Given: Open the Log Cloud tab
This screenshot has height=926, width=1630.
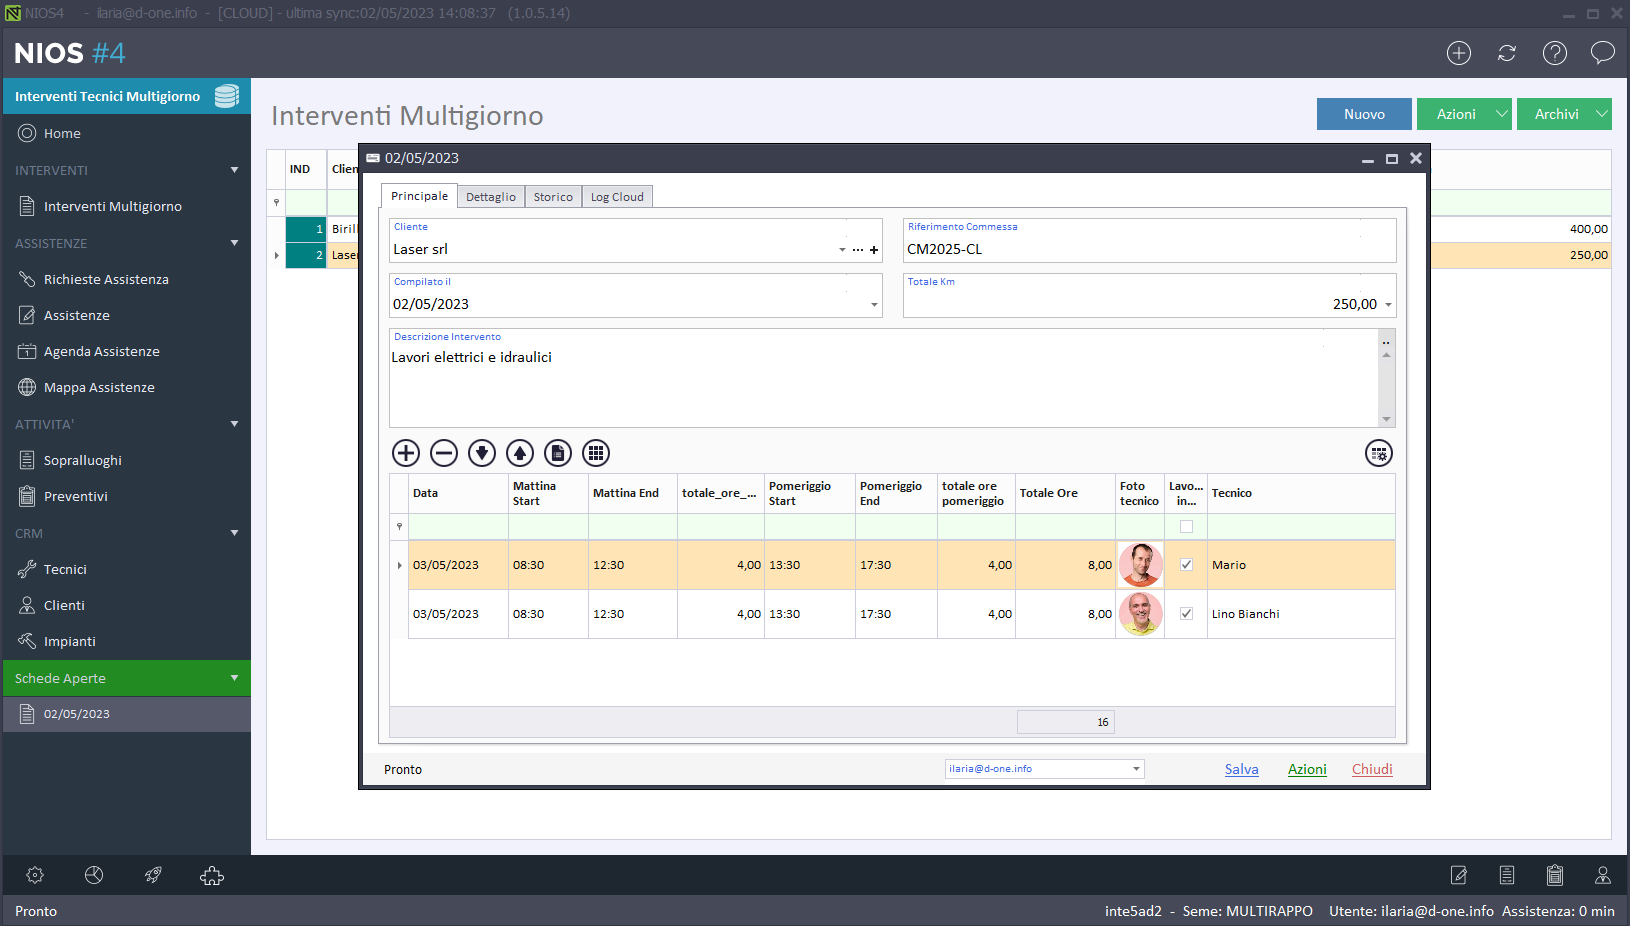Looking at the screenshot, I should pos(617,197).
